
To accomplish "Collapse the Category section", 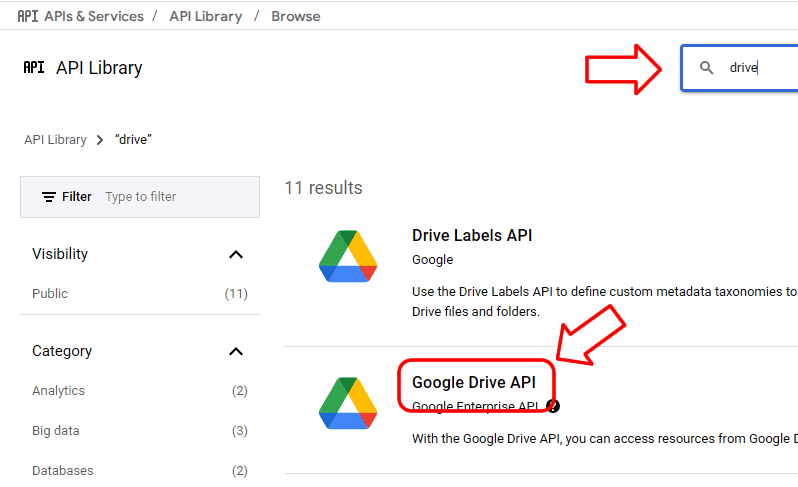I will [236, 352].
